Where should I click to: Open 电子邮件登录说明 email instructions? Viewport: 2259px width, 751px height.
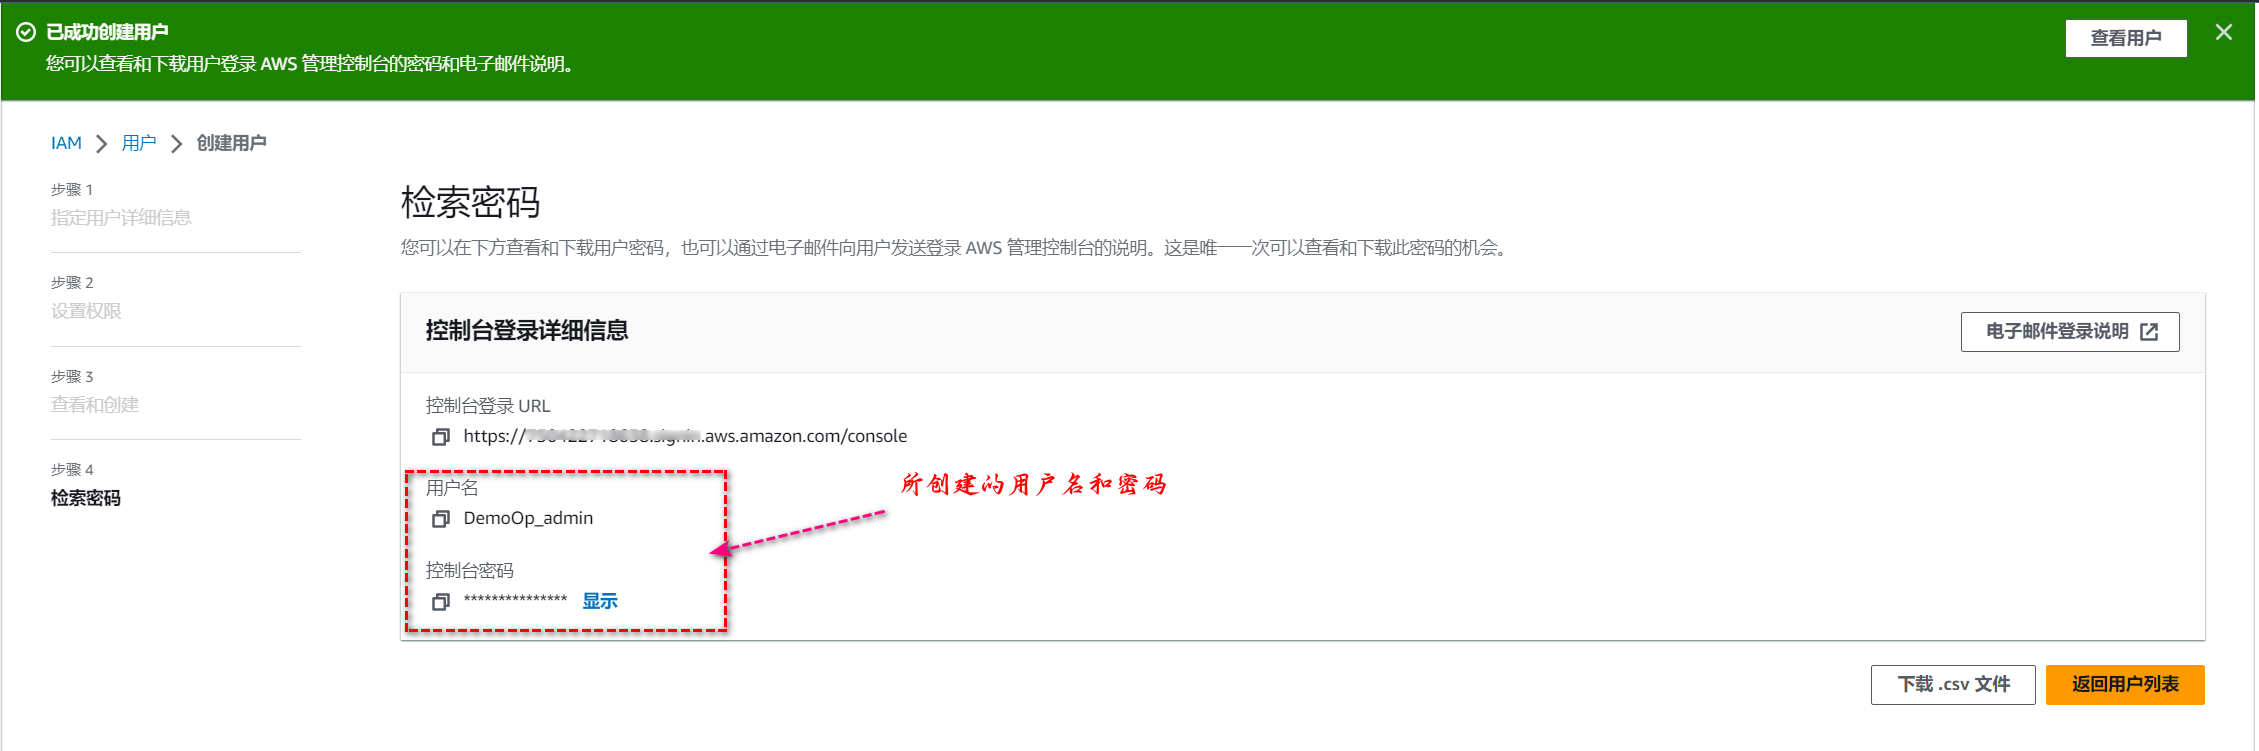point(2070,332)
